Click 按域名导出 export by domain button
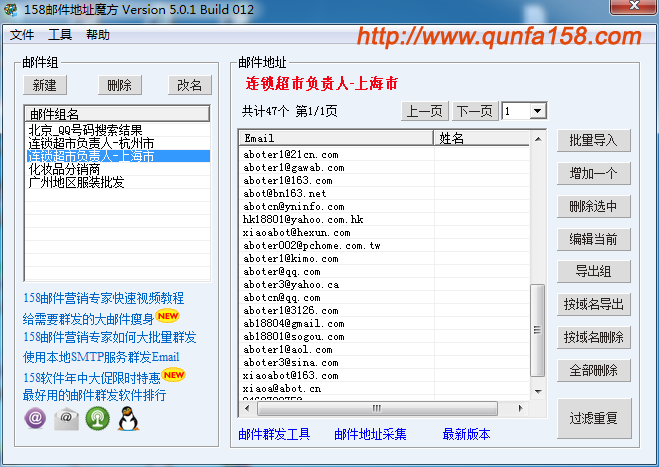This screenshot has width=659, height=467. pos(593,304)
